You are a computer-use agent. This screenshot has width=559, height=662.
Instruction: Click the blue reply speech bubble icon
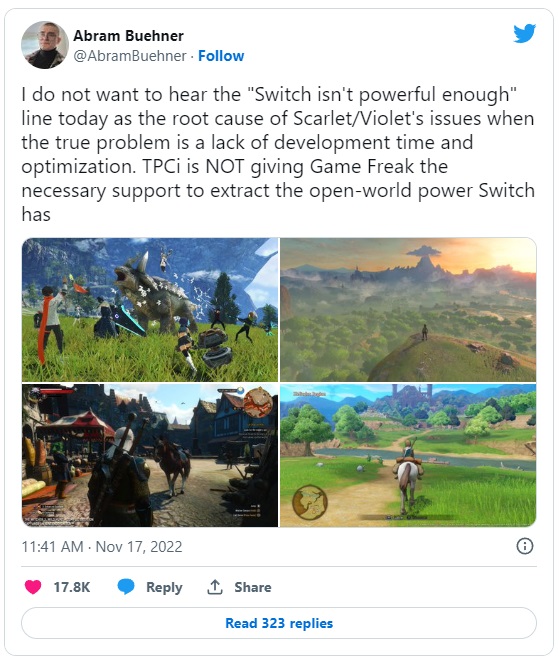click(126, 587)
